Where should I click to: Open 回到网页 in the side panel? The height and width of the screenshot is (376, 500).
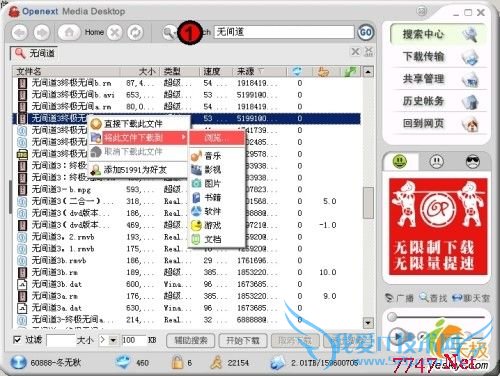pos(438,124)
